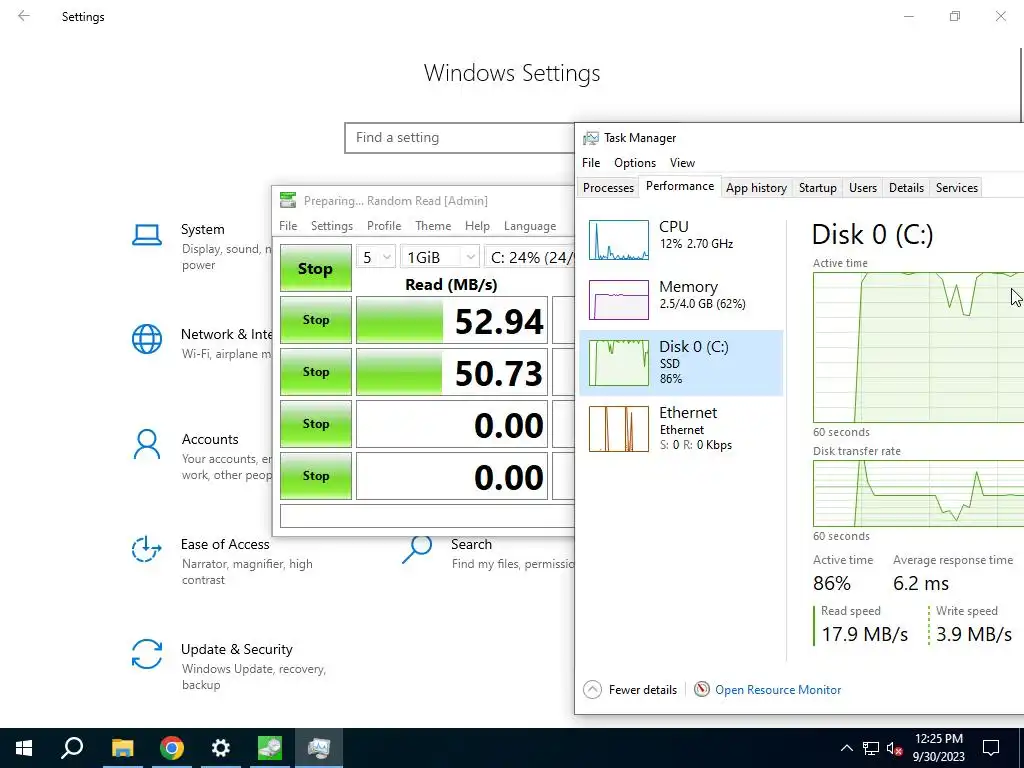Open Network & Internet globe icon

pyautogui.click(x=147, y=340)
